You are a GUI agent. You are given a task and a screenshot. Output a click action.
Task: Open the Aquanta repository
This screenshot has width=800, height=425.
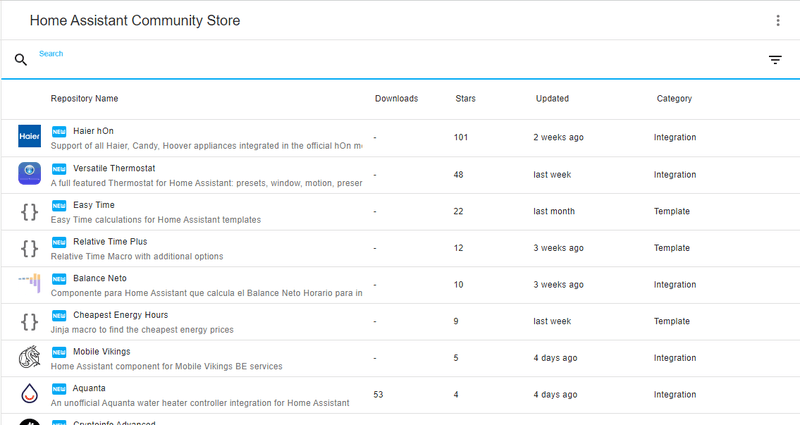tap(89, 389)
